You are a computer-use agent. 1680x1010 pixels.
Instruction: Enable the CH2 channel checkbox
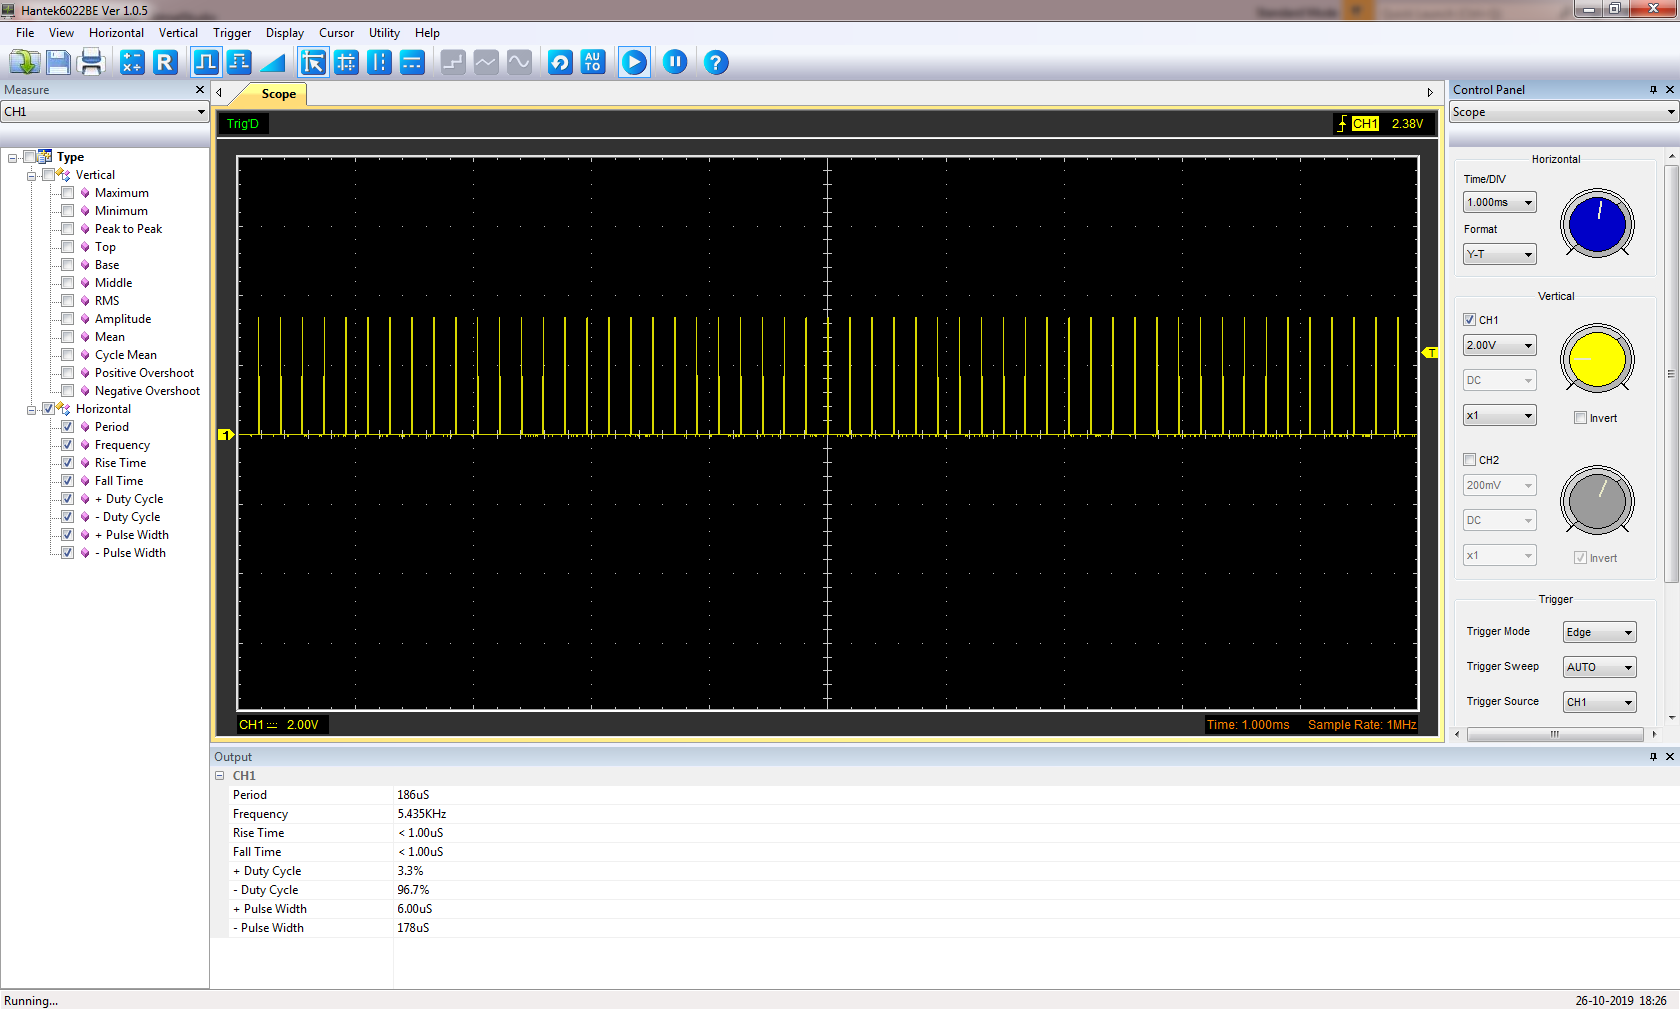[x=1469, y=460]
